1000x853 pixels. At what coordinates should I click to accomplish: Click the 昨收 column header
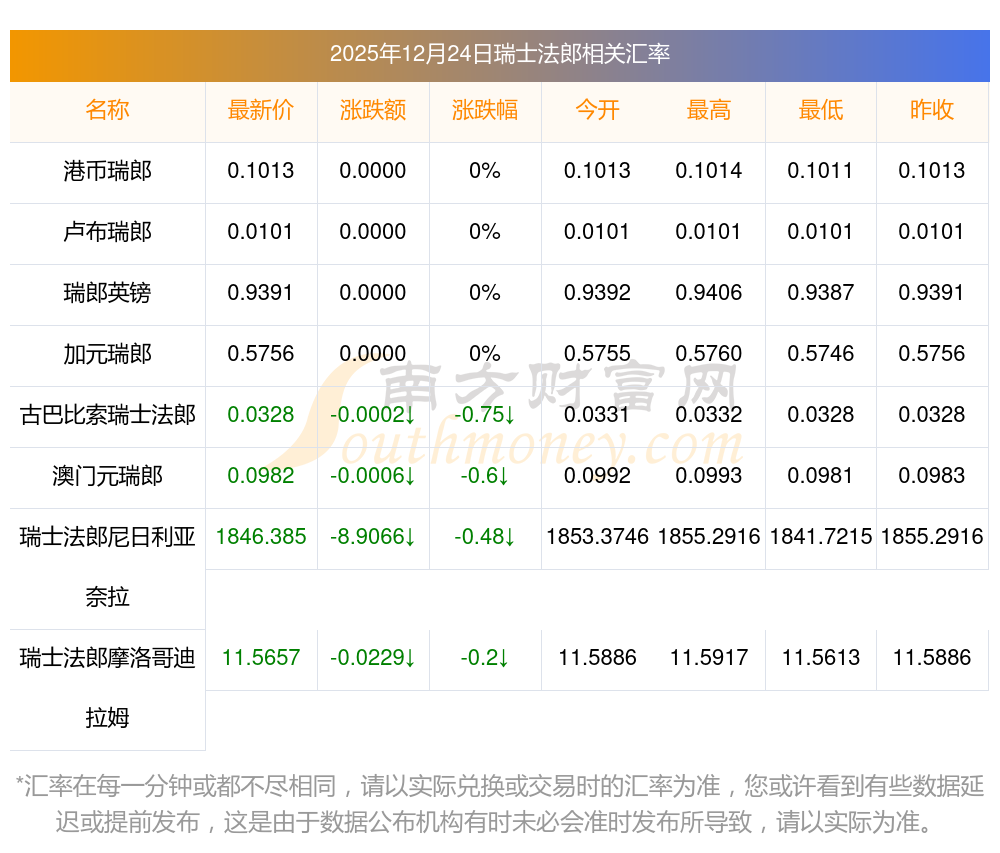pyautogui.click(x=932, y=110)
